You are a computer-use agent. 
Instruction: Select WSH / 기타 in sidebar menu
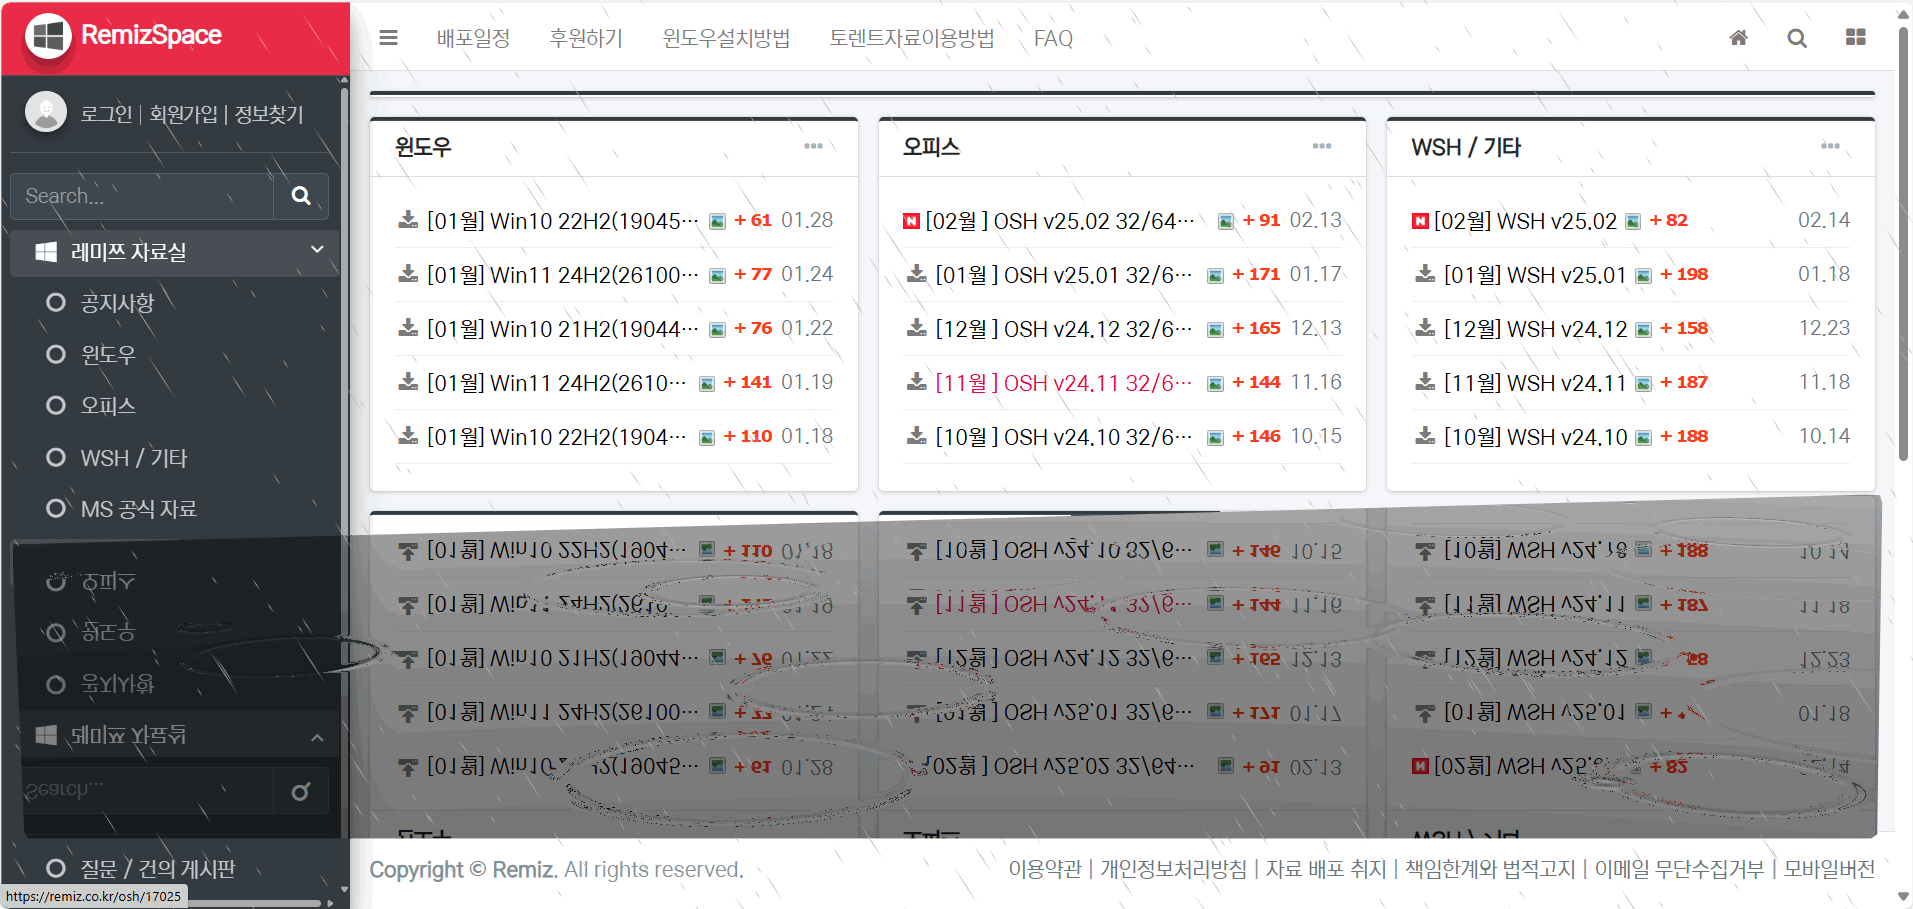(134, 458)
